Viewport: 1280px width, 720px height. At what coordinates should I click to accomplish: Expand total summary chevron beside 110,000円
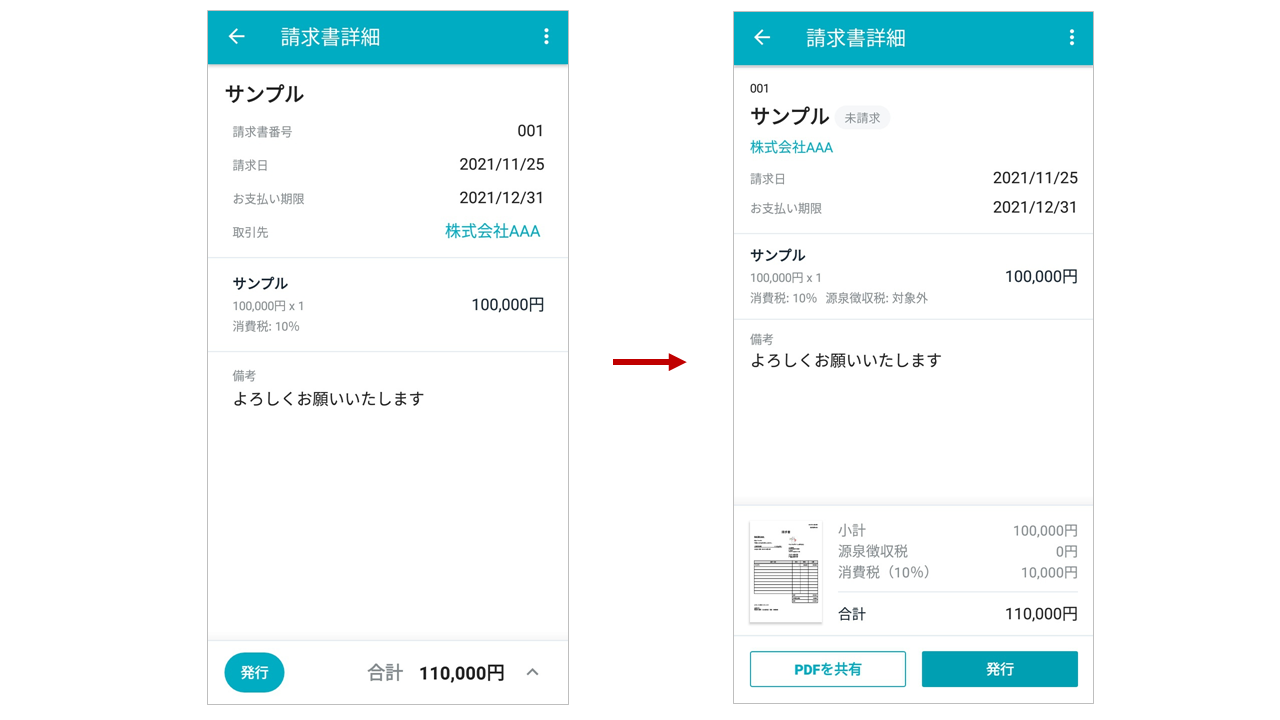click(533, 672)
